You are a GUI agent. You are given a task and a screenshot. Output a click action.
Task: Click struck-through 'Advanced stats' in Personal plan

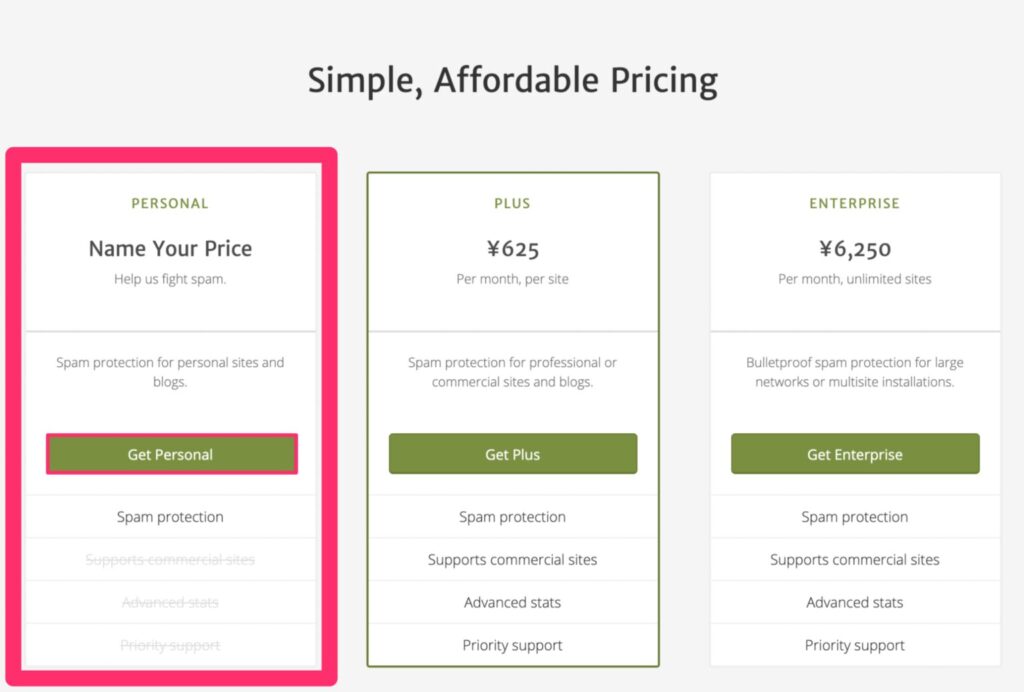tap(170, 602)
